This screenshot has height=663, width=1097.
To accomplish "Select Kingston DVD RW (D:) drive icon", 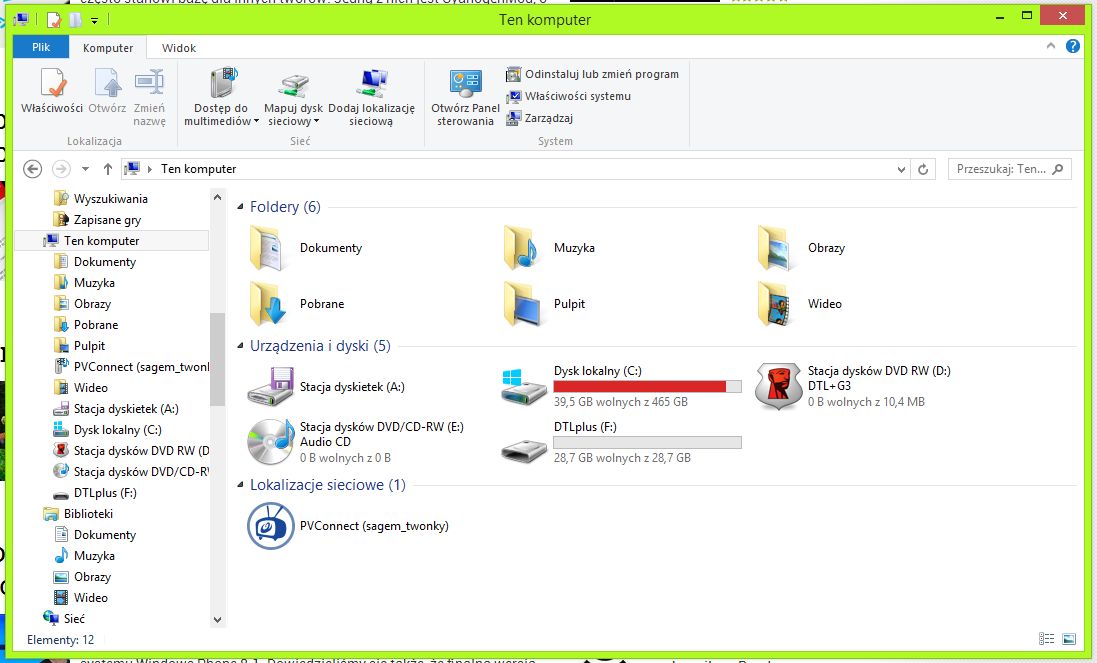I will pos(778,387).
